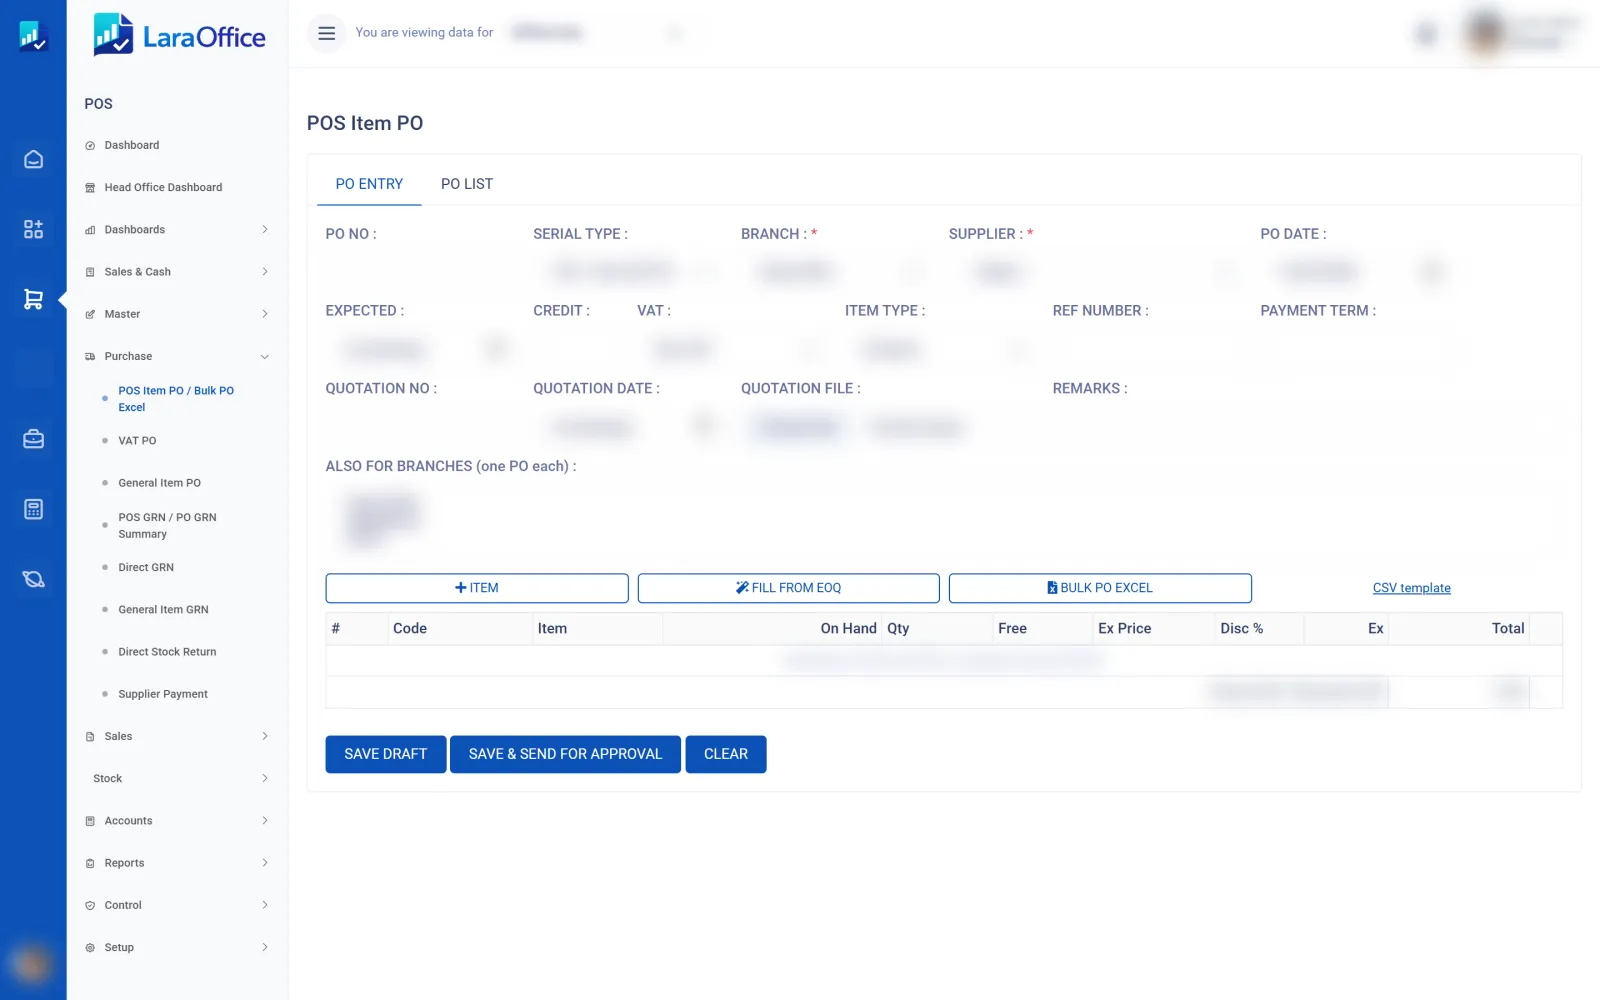This screenshot has width=1600, height=1000.
Task: Open the home icon in the left rail
Action: (33, 159)
